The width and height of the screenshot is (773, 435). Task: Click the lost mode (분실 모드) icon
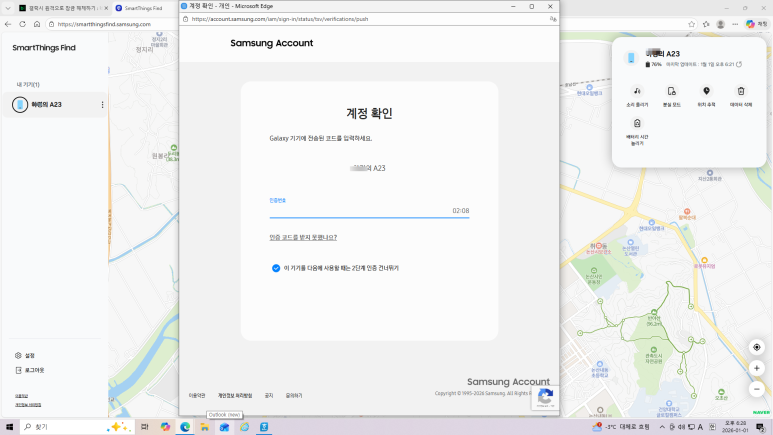671,91
